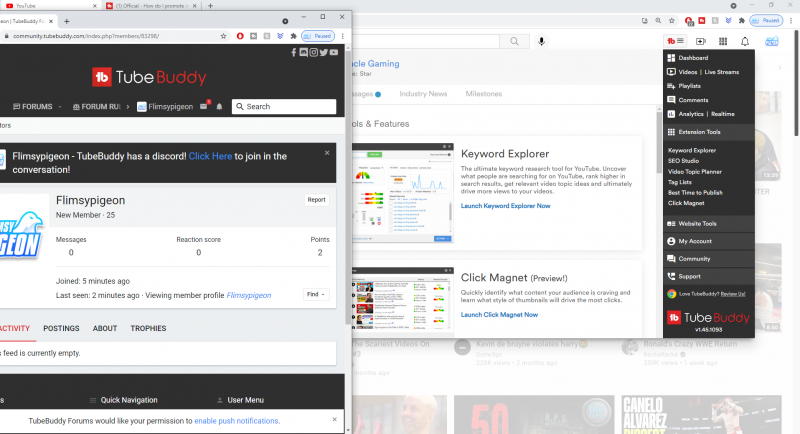Select Keyword Explorer from TubeBuddy menu
This screenshot has width=800, height=434.
pyautogui.click(x=692, y=150)
